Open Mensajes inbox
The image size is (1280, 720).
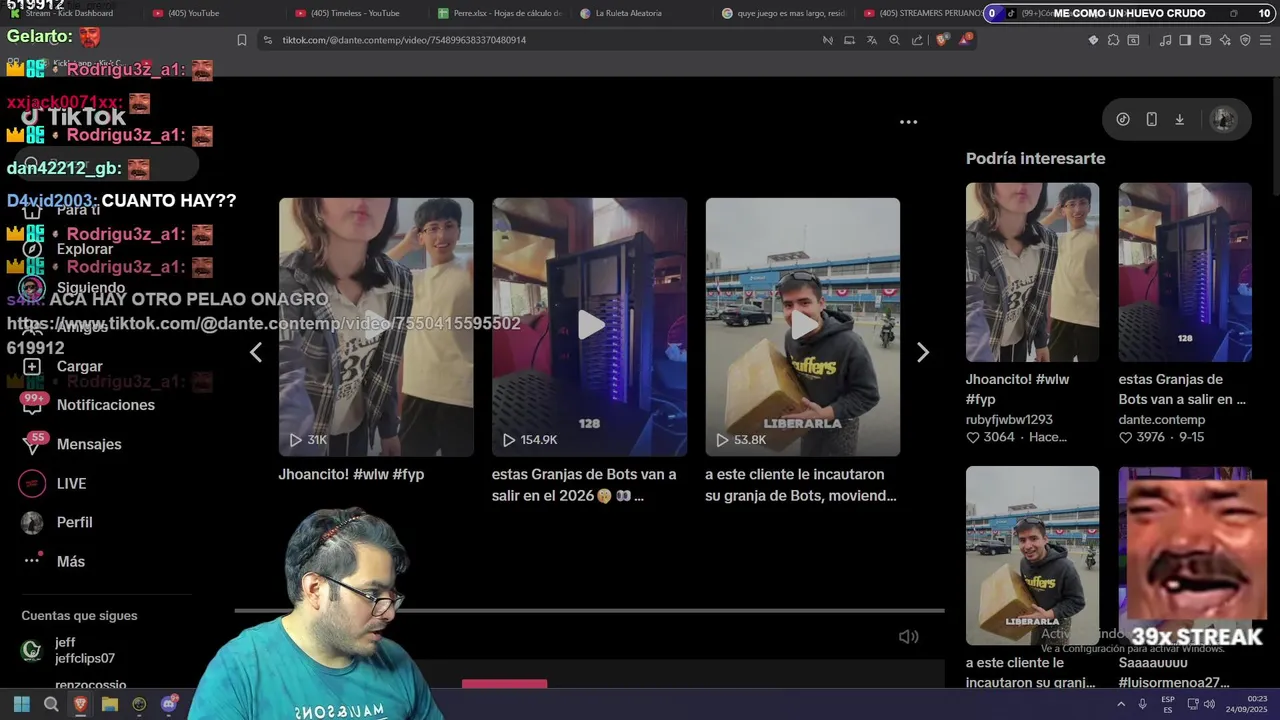pyautogui.click(x=73, y=444)
